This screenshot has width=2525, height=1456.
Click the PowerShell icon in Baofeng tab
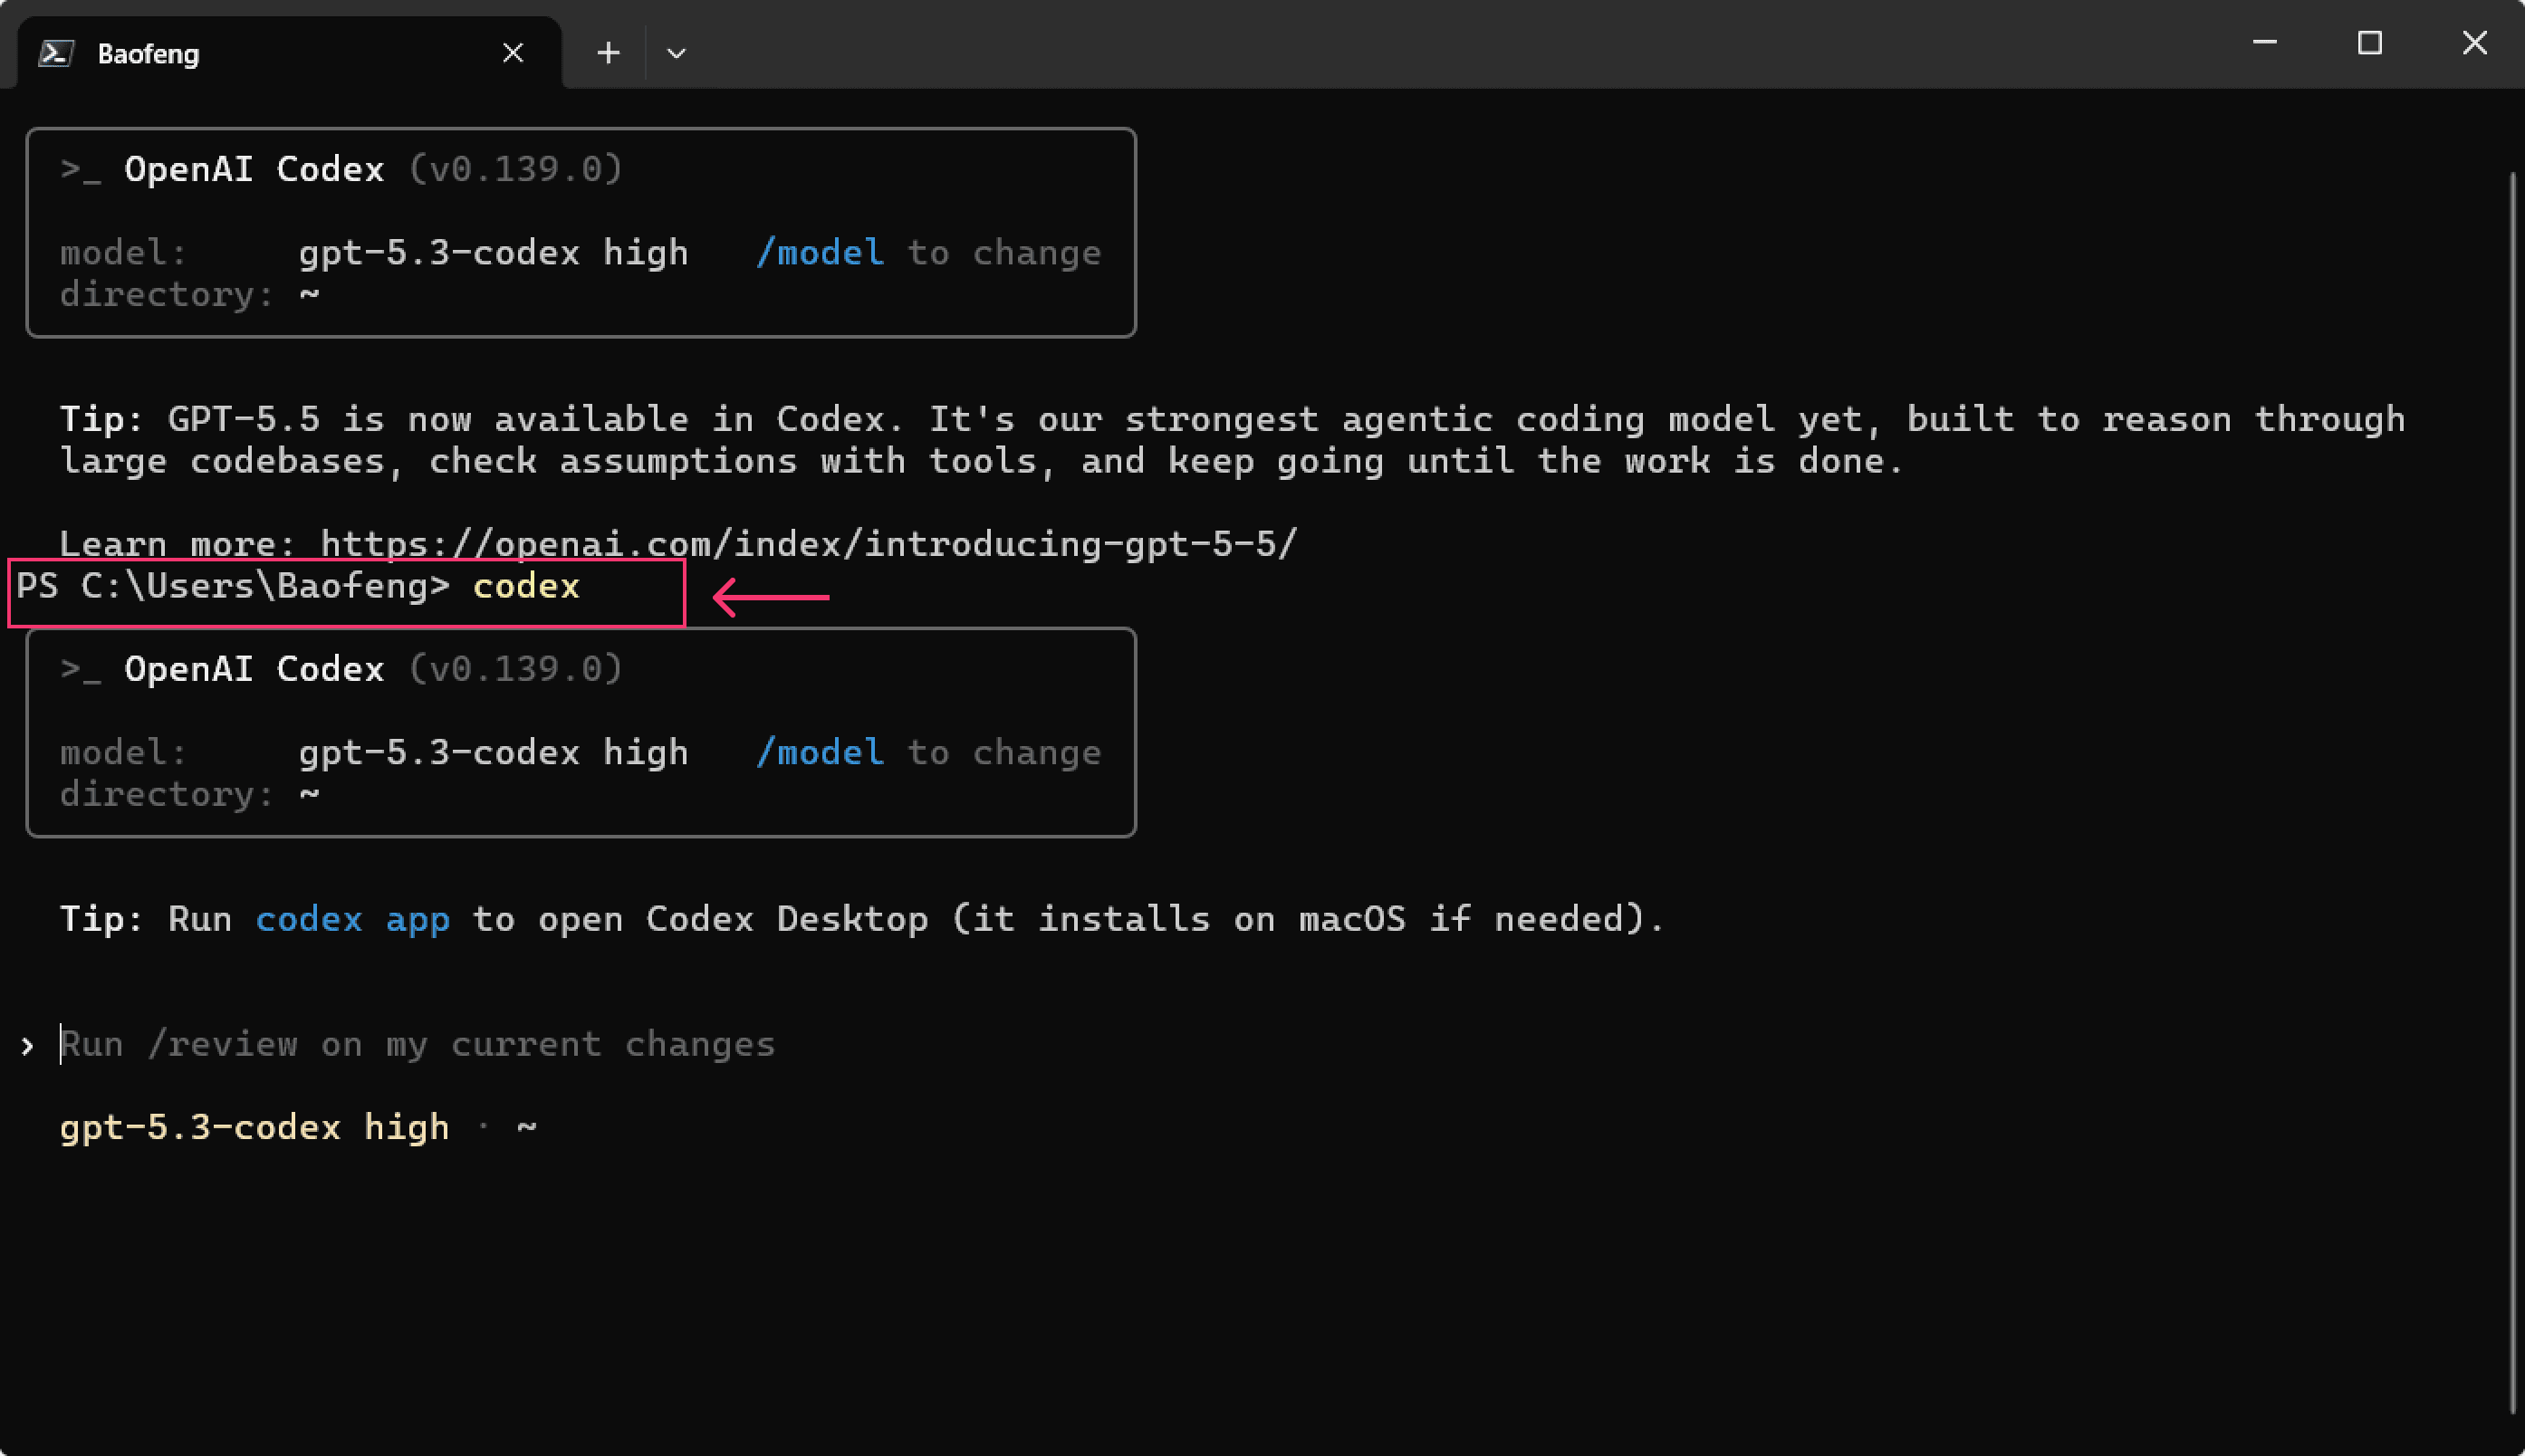(57, 53)
